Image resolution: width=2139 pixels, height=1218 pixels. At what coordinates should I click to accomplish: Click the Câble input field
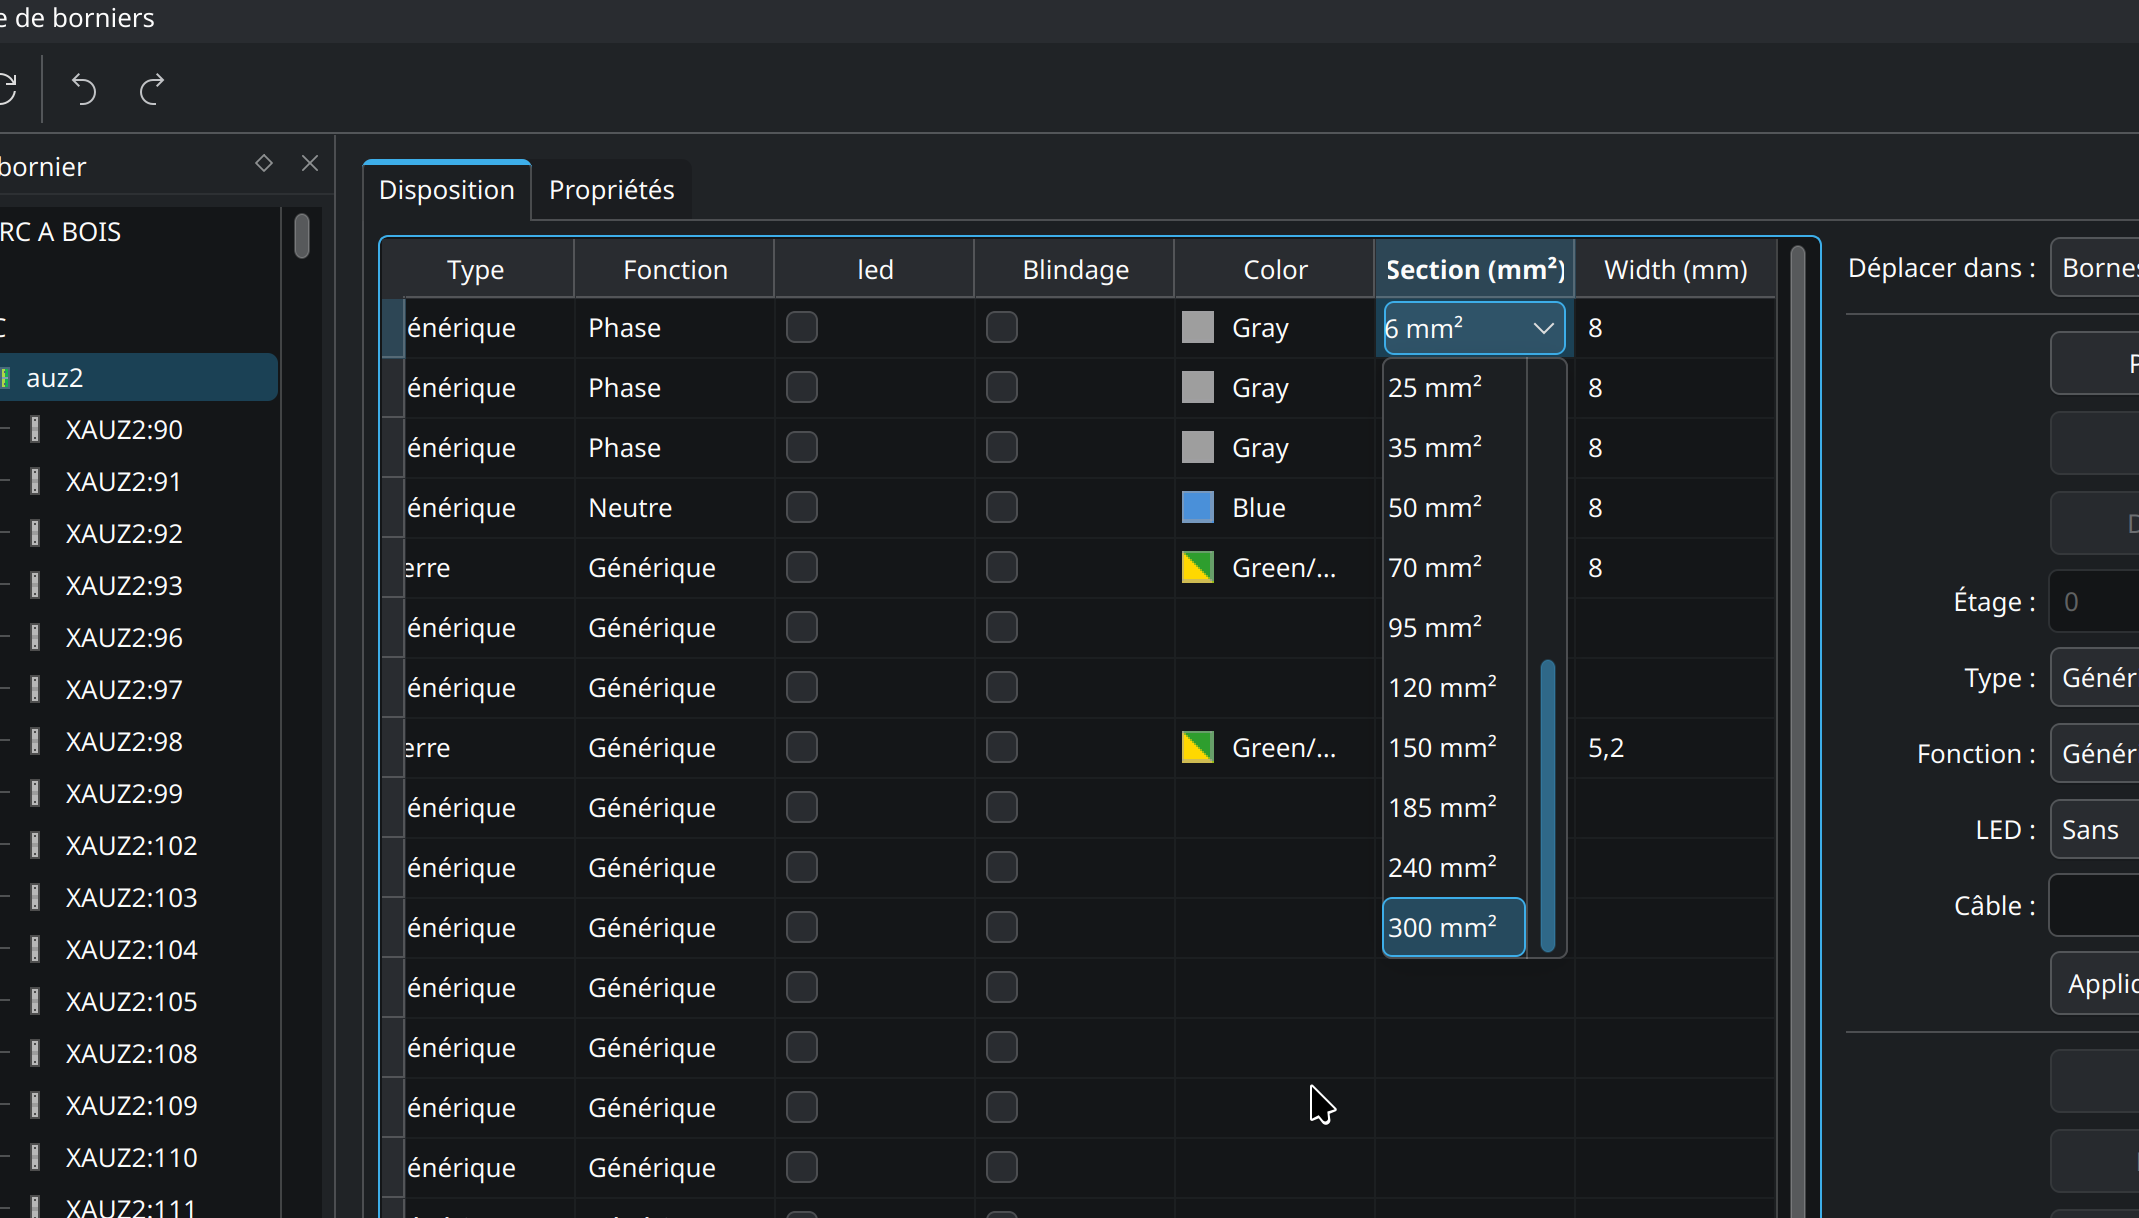pyautogui.click(x=2094, y=905)
